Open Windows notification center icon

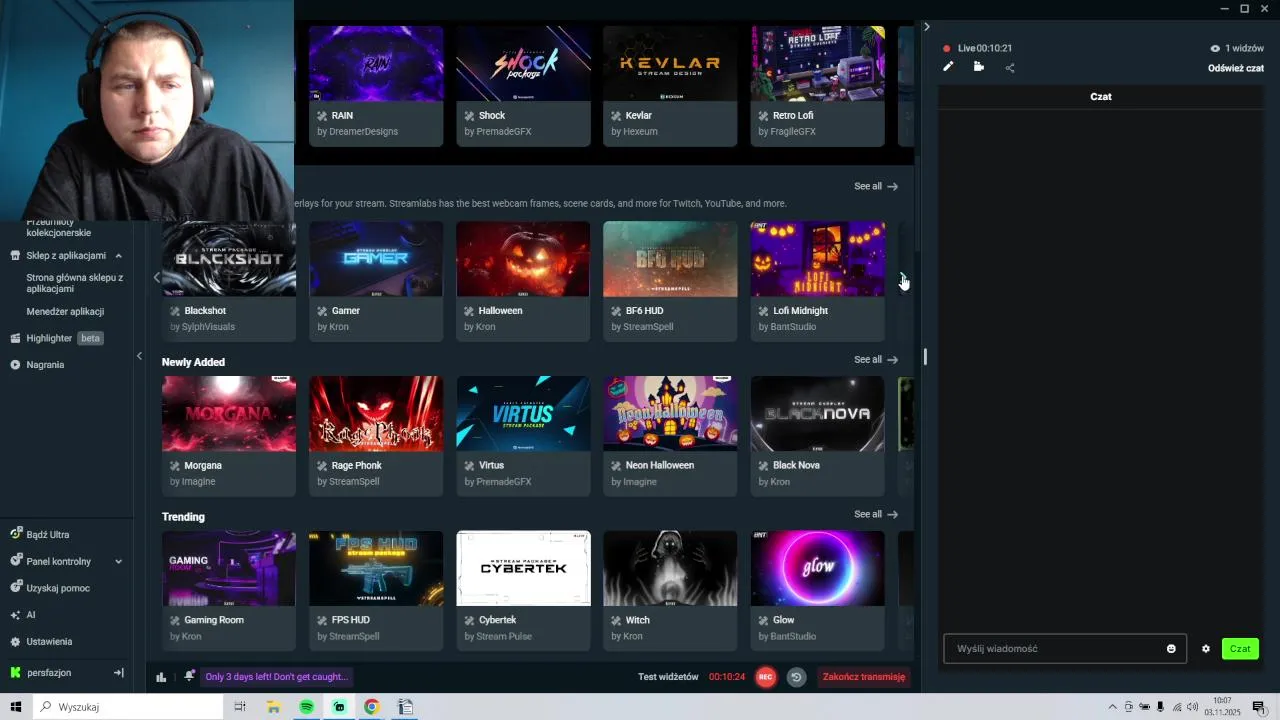(x=1259, y=707)
